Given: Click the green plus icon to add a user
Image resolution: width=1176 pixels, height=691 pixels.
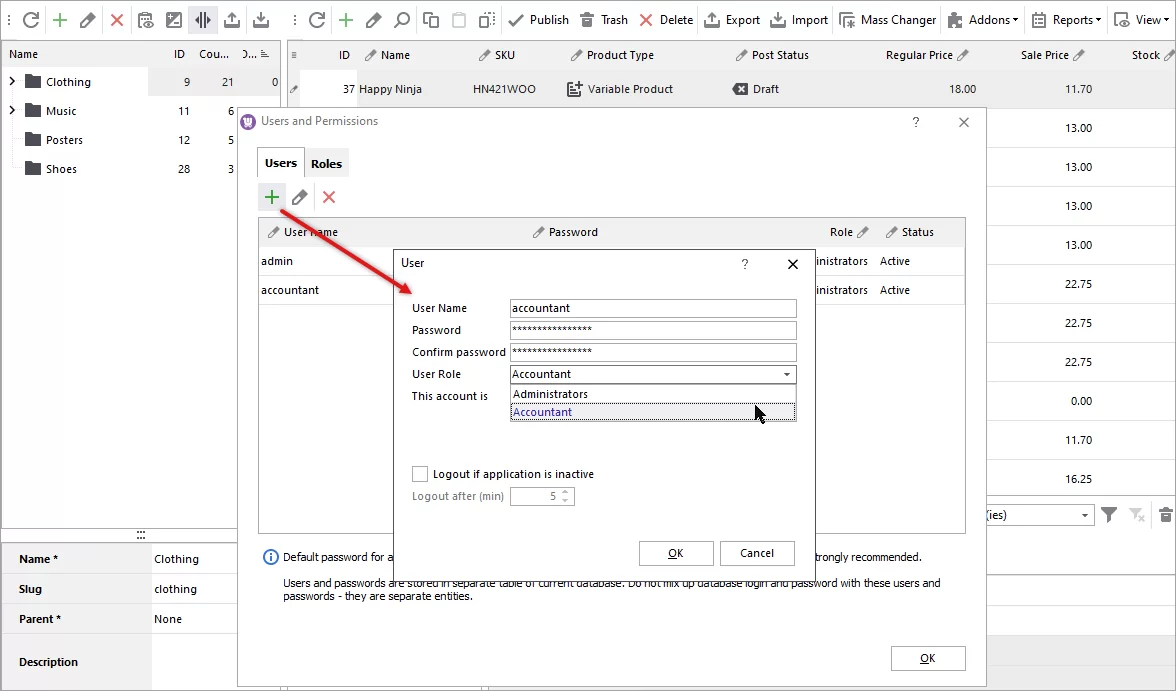Looking at the screenshot, I should (x=271, y=196).
